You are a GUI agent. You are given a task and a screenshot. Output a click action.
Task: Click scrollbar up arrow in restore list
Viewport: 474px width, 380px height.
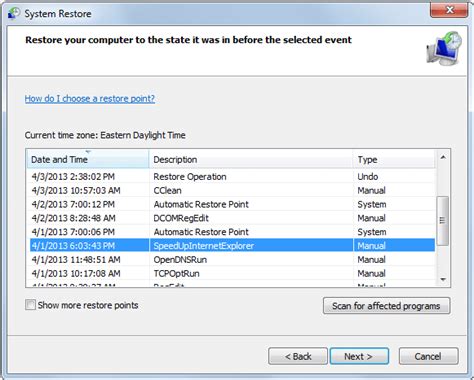pyautogui.click(x=443, y=157)
